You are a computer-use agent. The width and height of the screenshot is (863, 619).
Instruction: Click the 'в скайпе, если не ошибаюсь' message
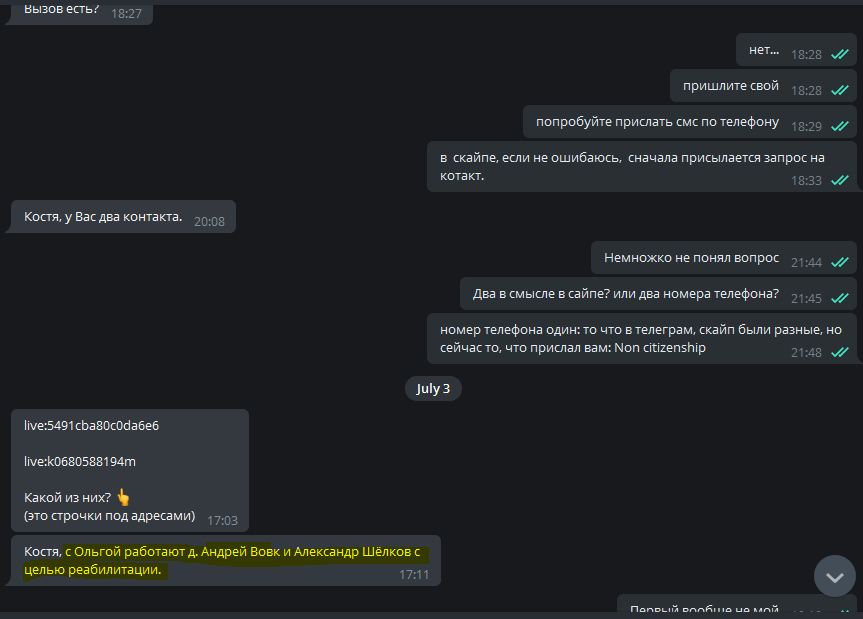[642, 167]
